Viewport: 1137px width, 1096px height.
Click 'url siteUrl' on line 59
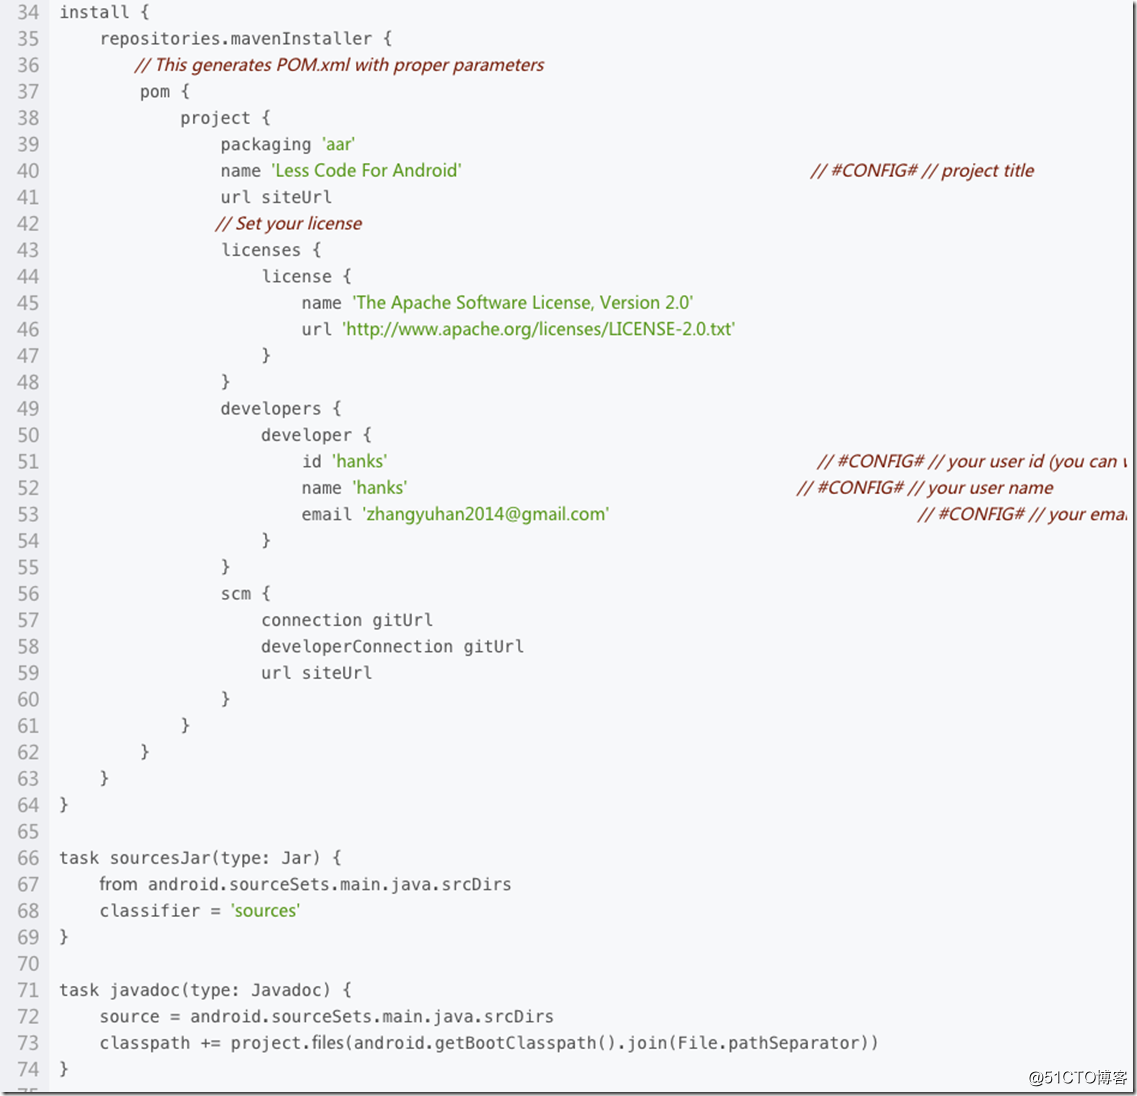click(317, 673)
